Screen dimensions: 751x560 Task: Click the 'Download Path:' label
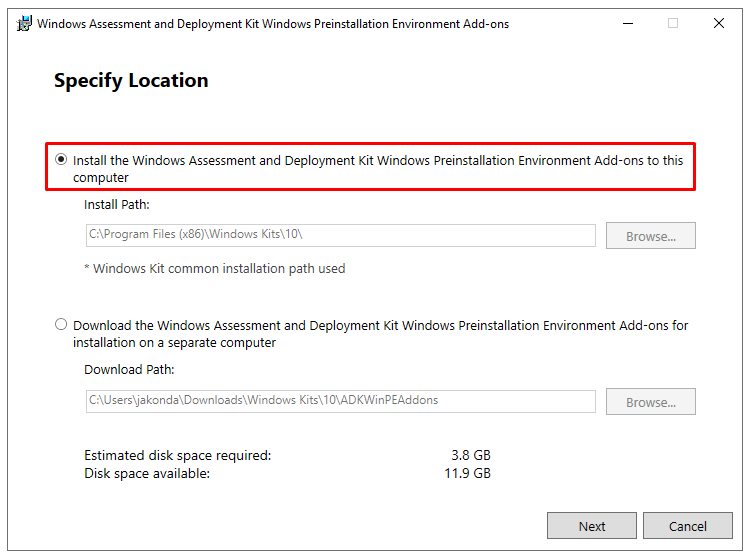[129, 369]
